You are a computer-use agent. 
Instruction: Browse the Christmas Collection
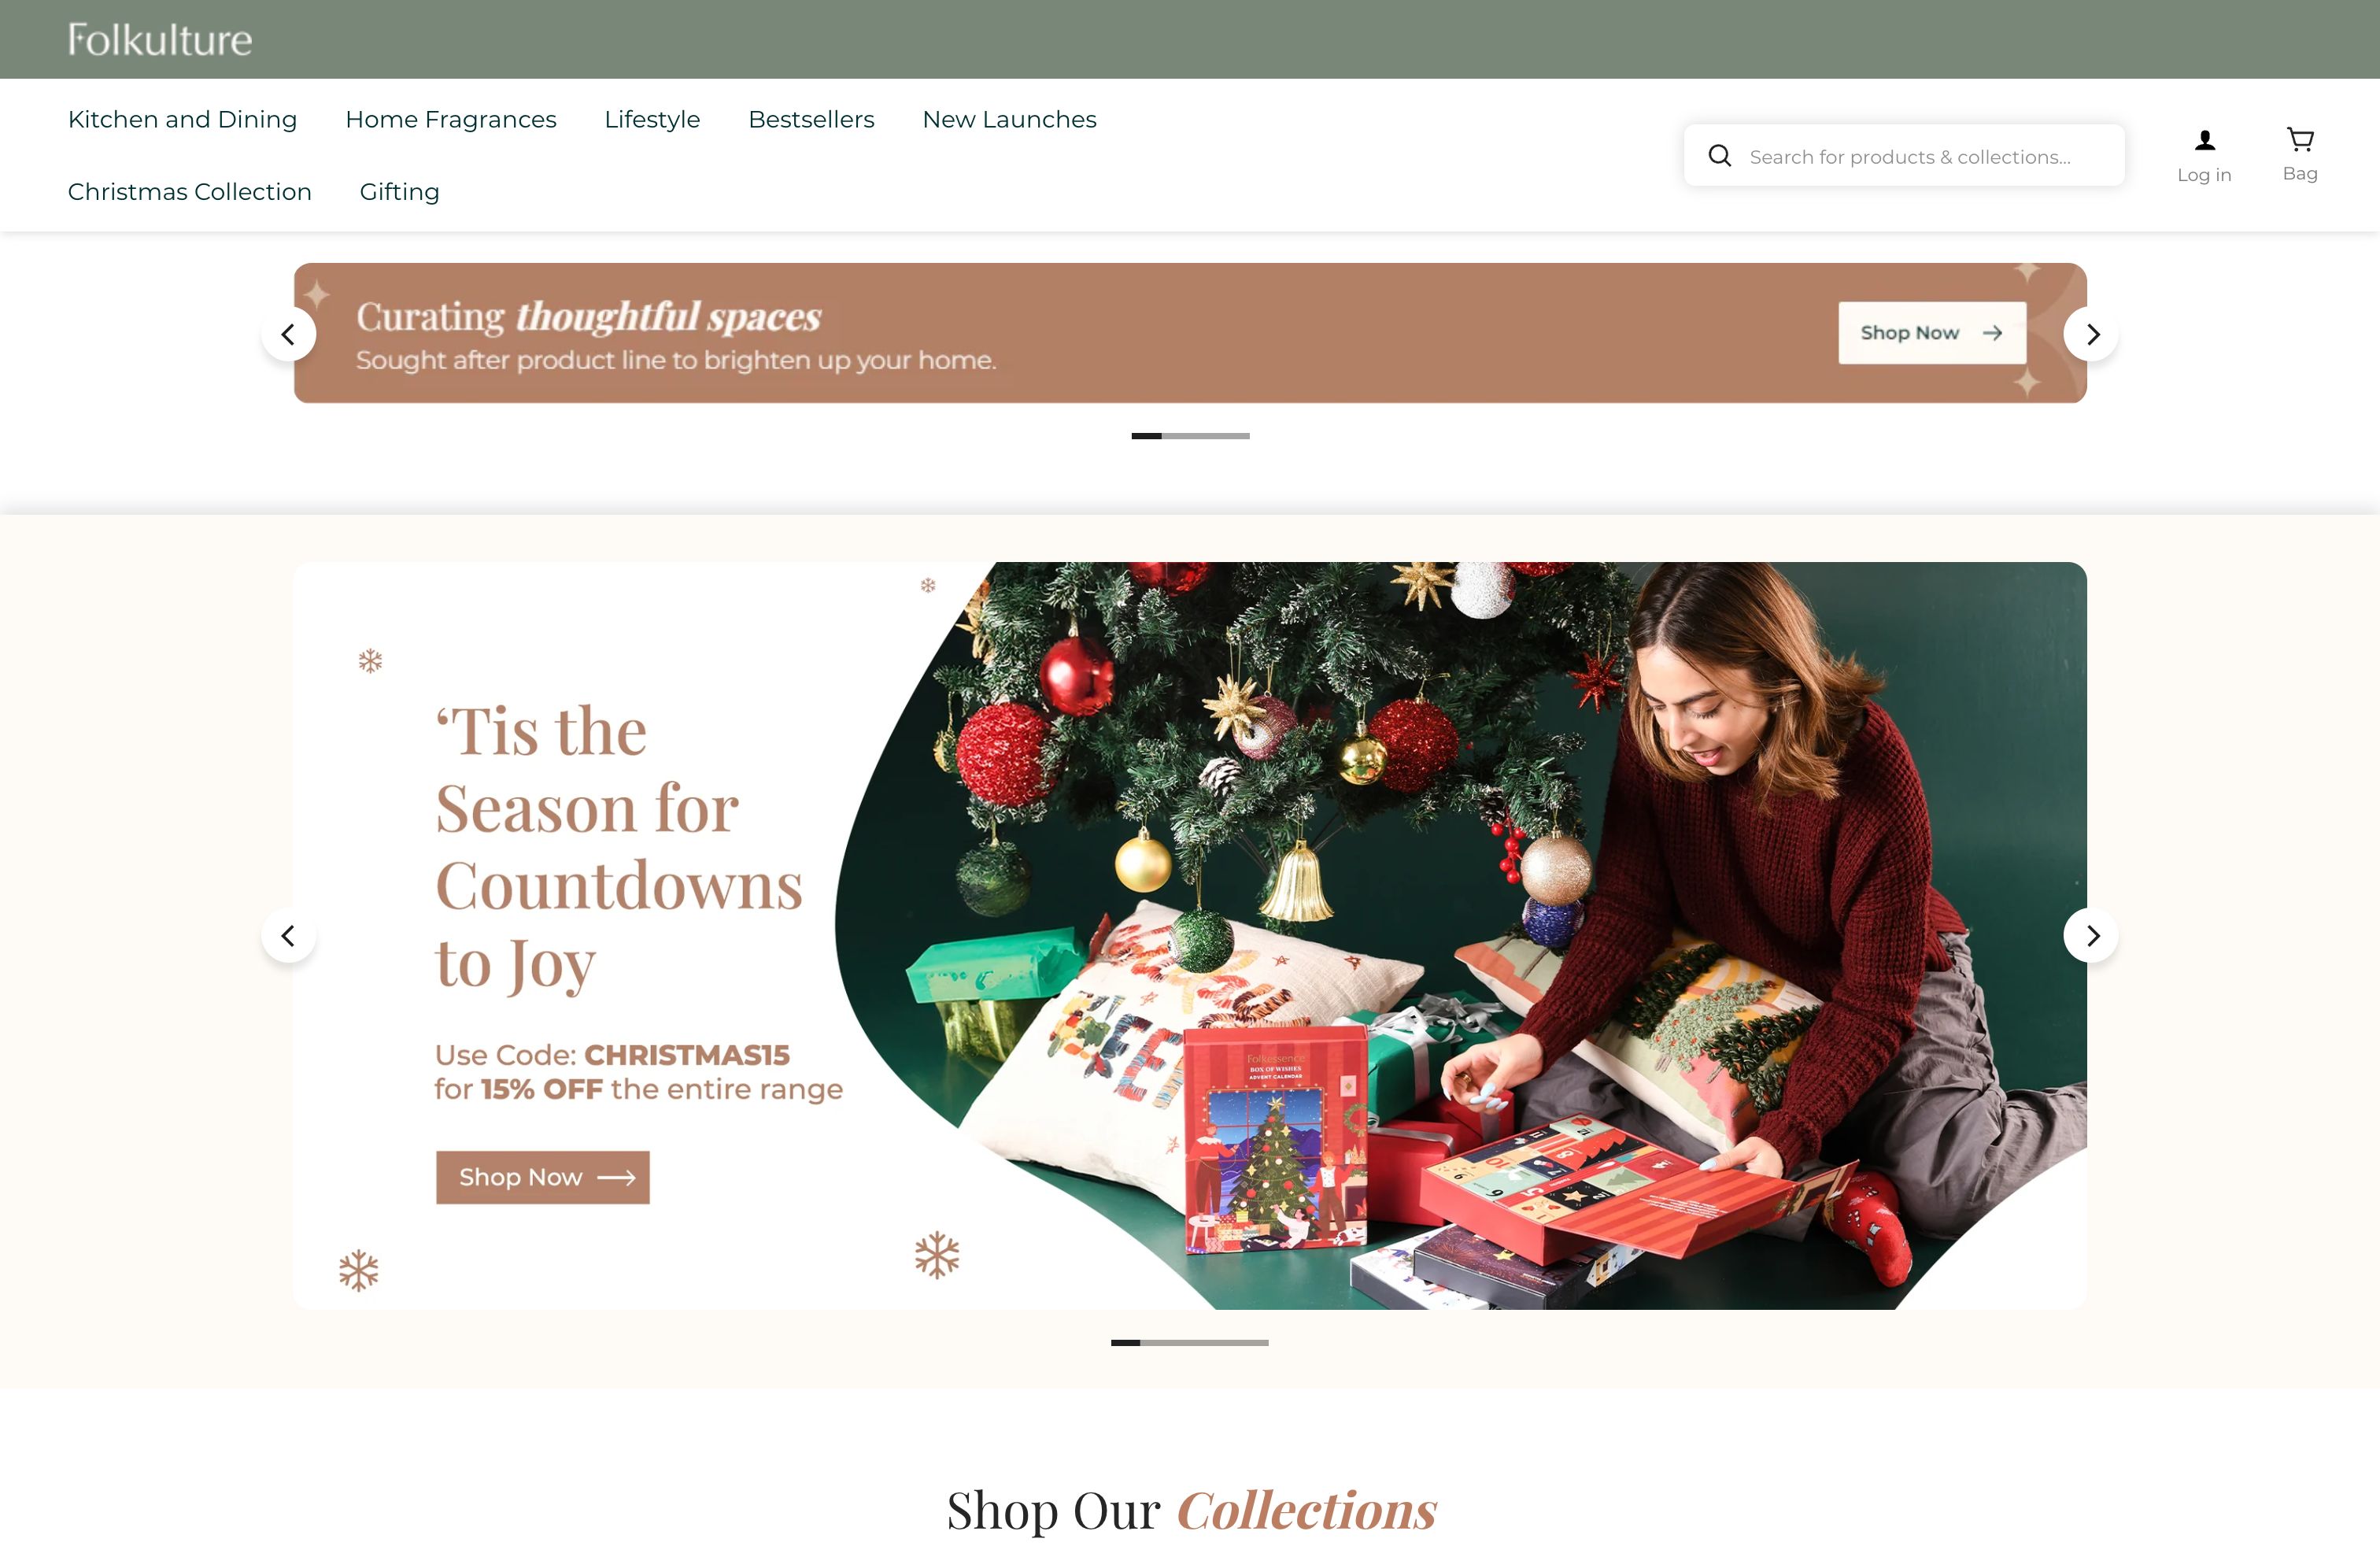tap(189, 192)
